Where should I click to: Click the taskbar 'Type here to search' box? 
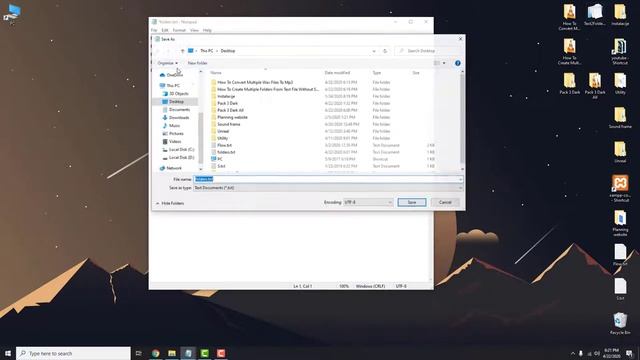(73, 353)
